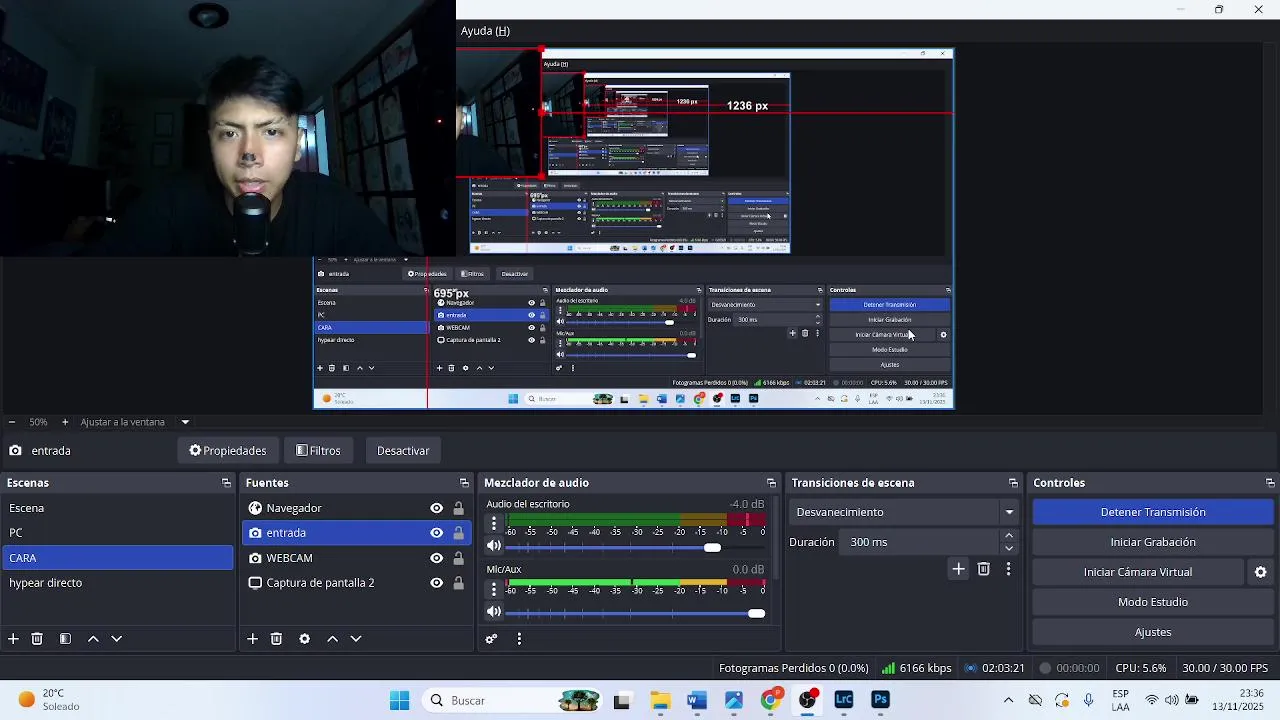The width and height of the screenshot is (1280, 720).
Task: Open audio mixer three-dot menu at bottom
Action: 519,639
